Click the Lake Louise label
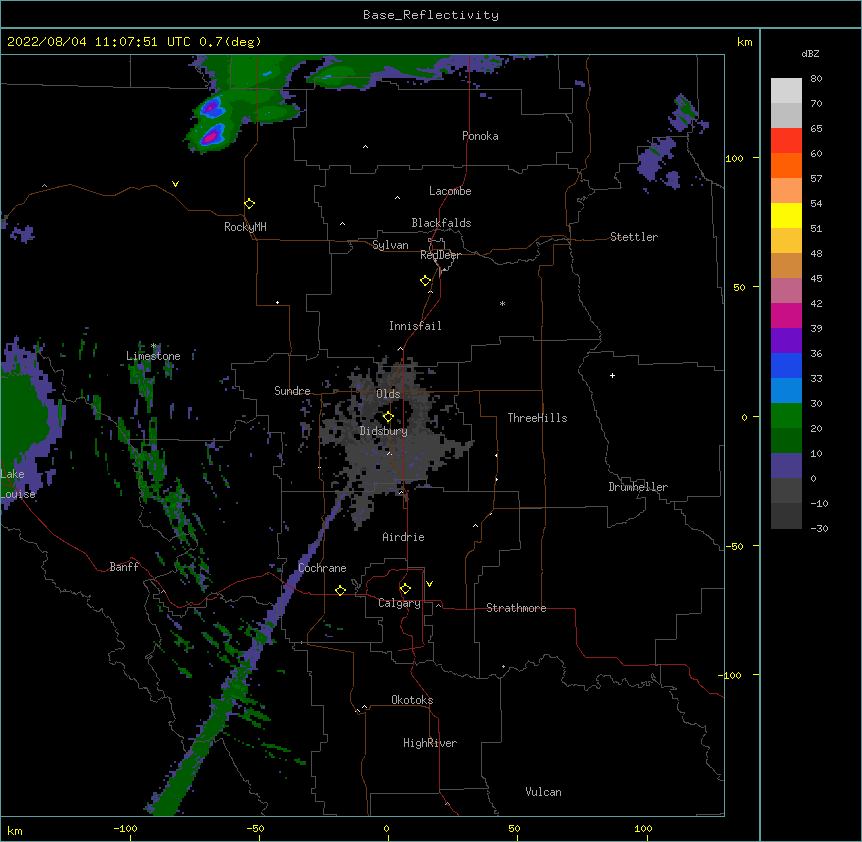862x842 pixels. [x=18, y=484]
